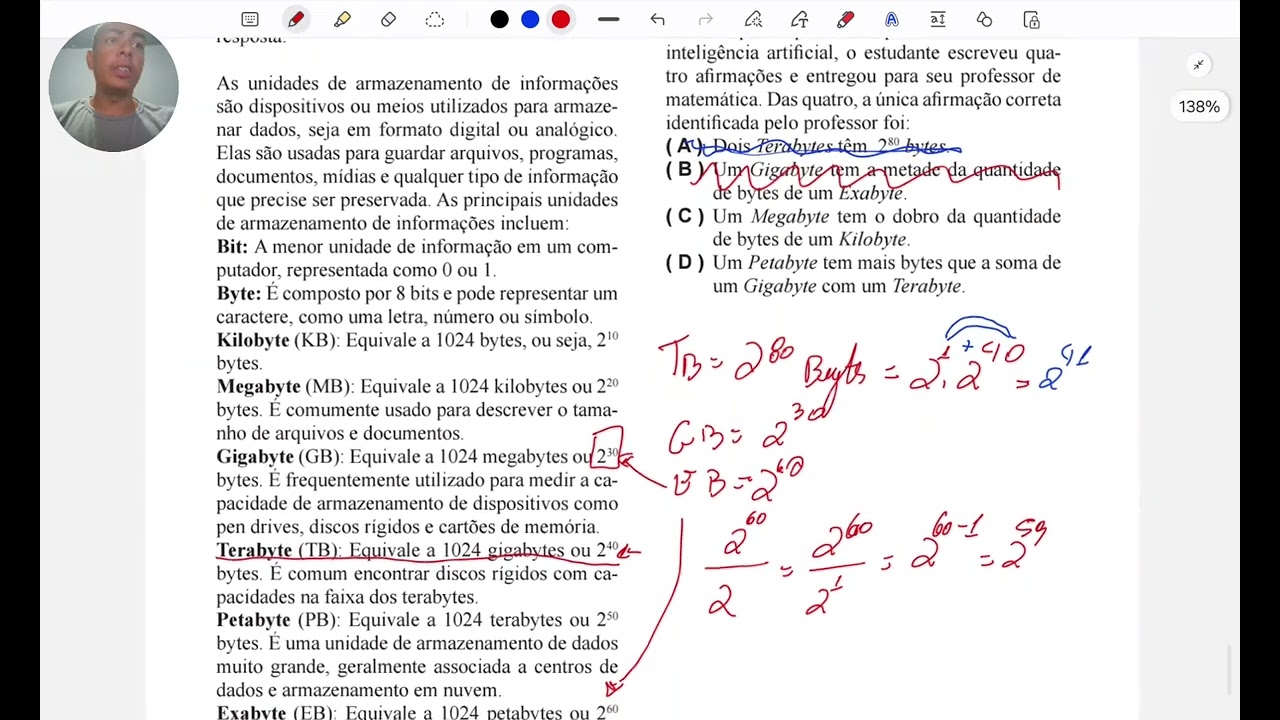The width and height of the screenshot is (1280, 720).
Task: Click answer option label '( B )'
Action: 684,170
